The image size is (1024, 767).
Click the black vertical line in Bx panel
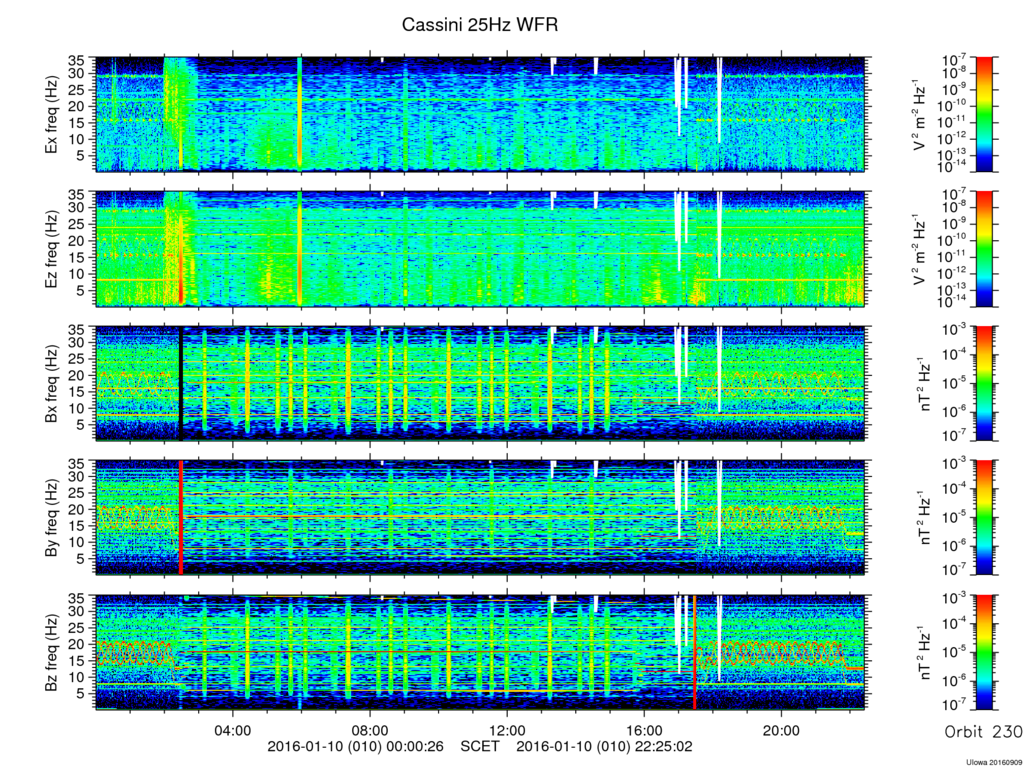(x=181, y=384)
